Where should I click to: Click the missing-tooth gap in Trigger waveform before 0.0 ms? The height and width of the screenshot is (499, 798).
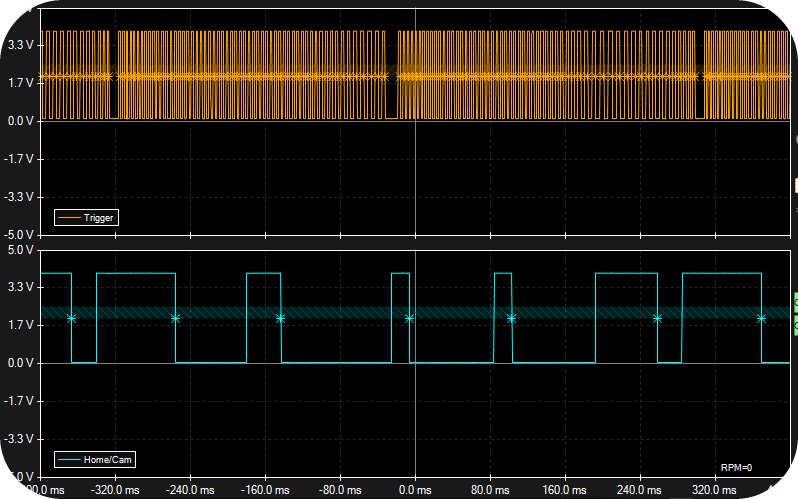[x=391, y=75]
